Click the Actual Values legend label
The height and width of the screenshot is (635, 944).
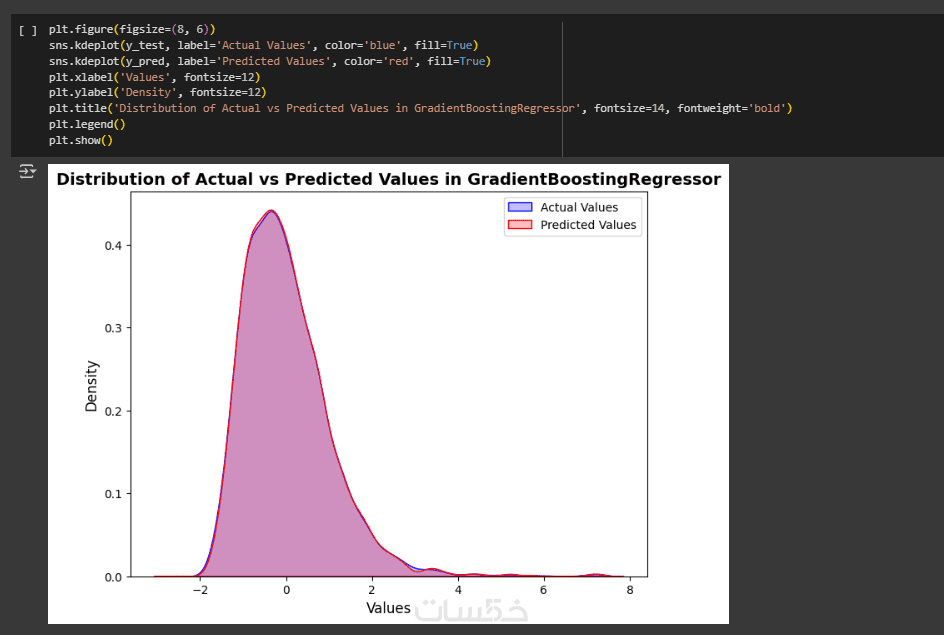[579, 207]
